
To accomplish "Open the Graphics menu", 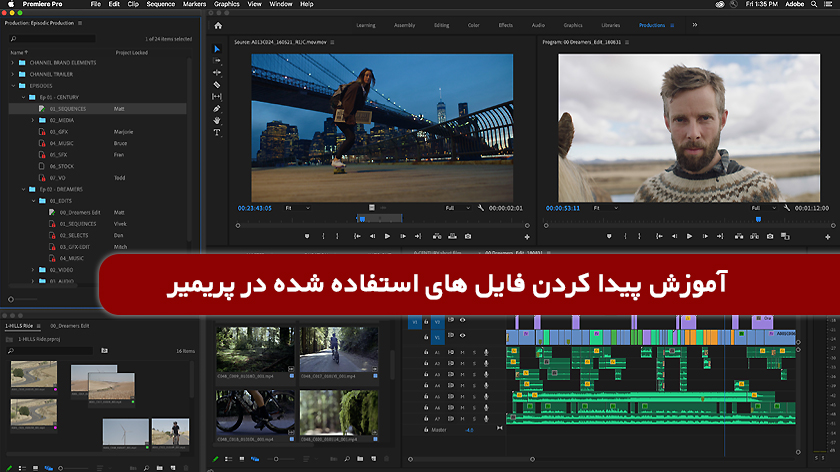I will pyautogui.click(x=227, y=4).
